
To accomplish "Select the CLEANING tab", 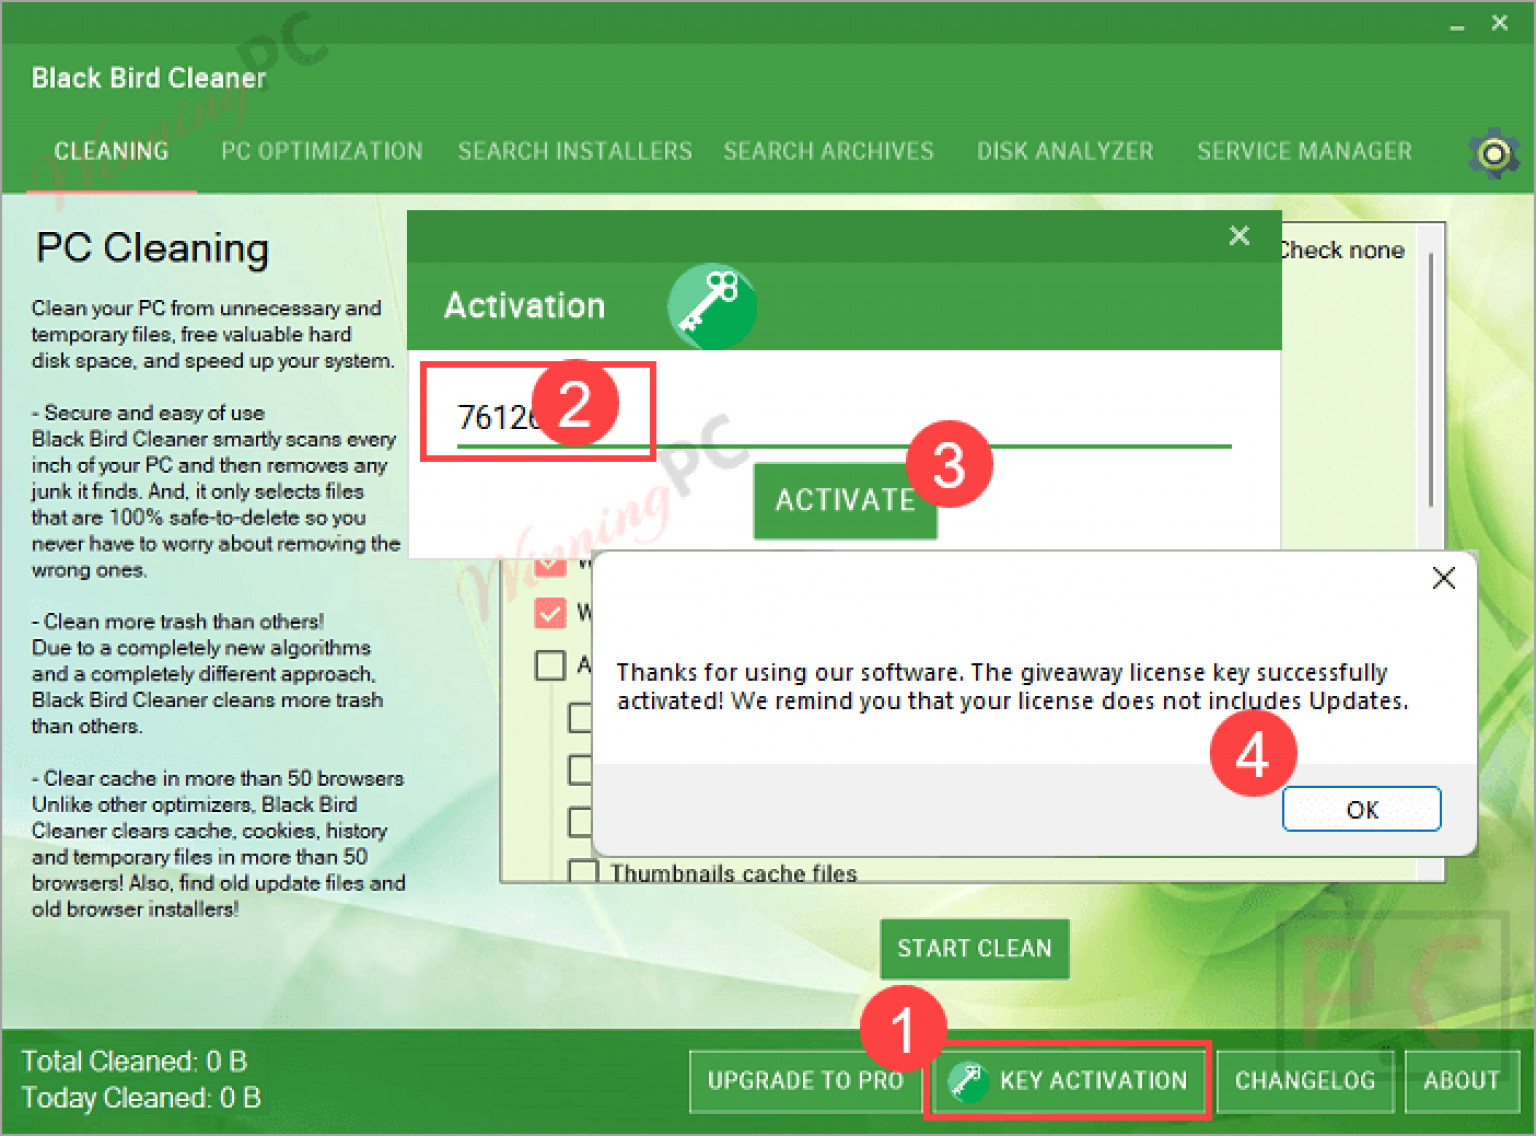I will tap(111, 151).
